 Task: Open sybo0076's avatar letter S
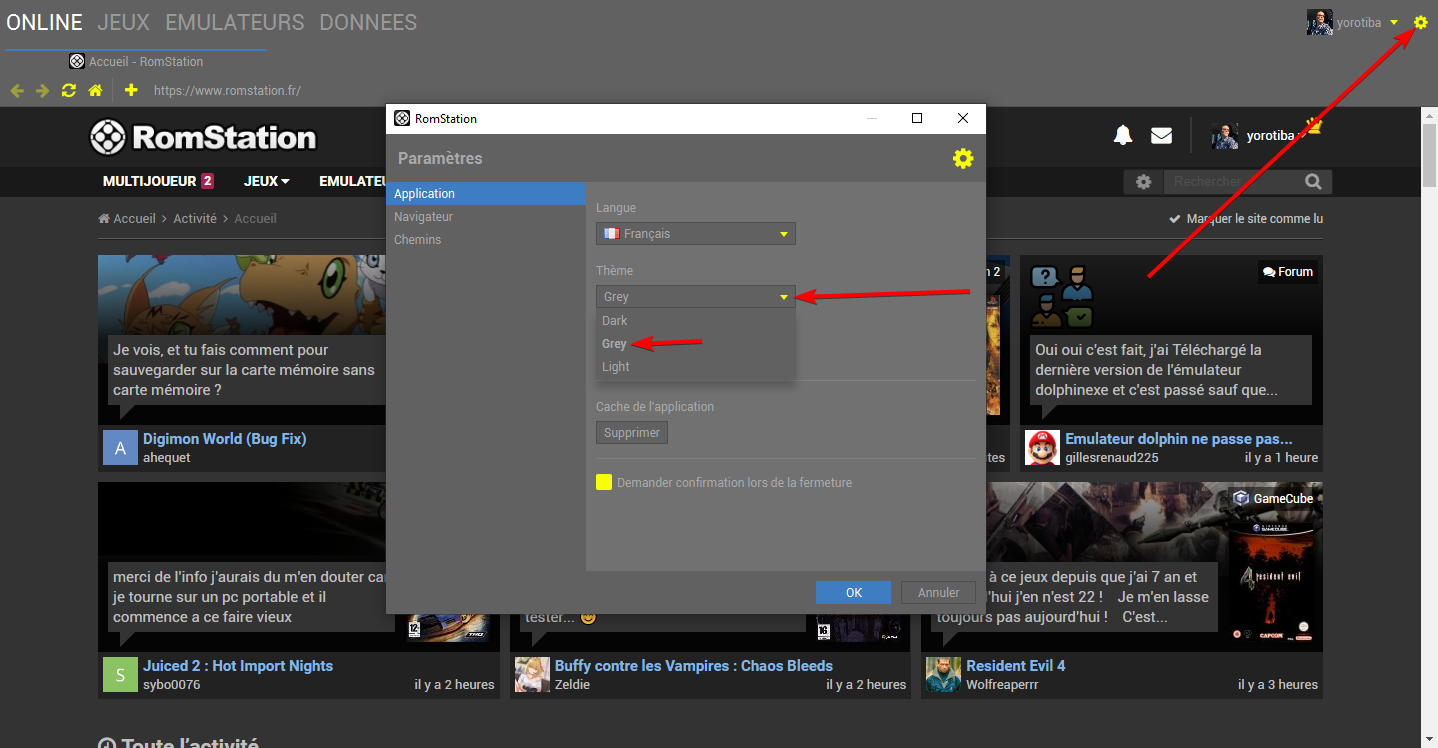pyautogui.click(x=120, y=675)
